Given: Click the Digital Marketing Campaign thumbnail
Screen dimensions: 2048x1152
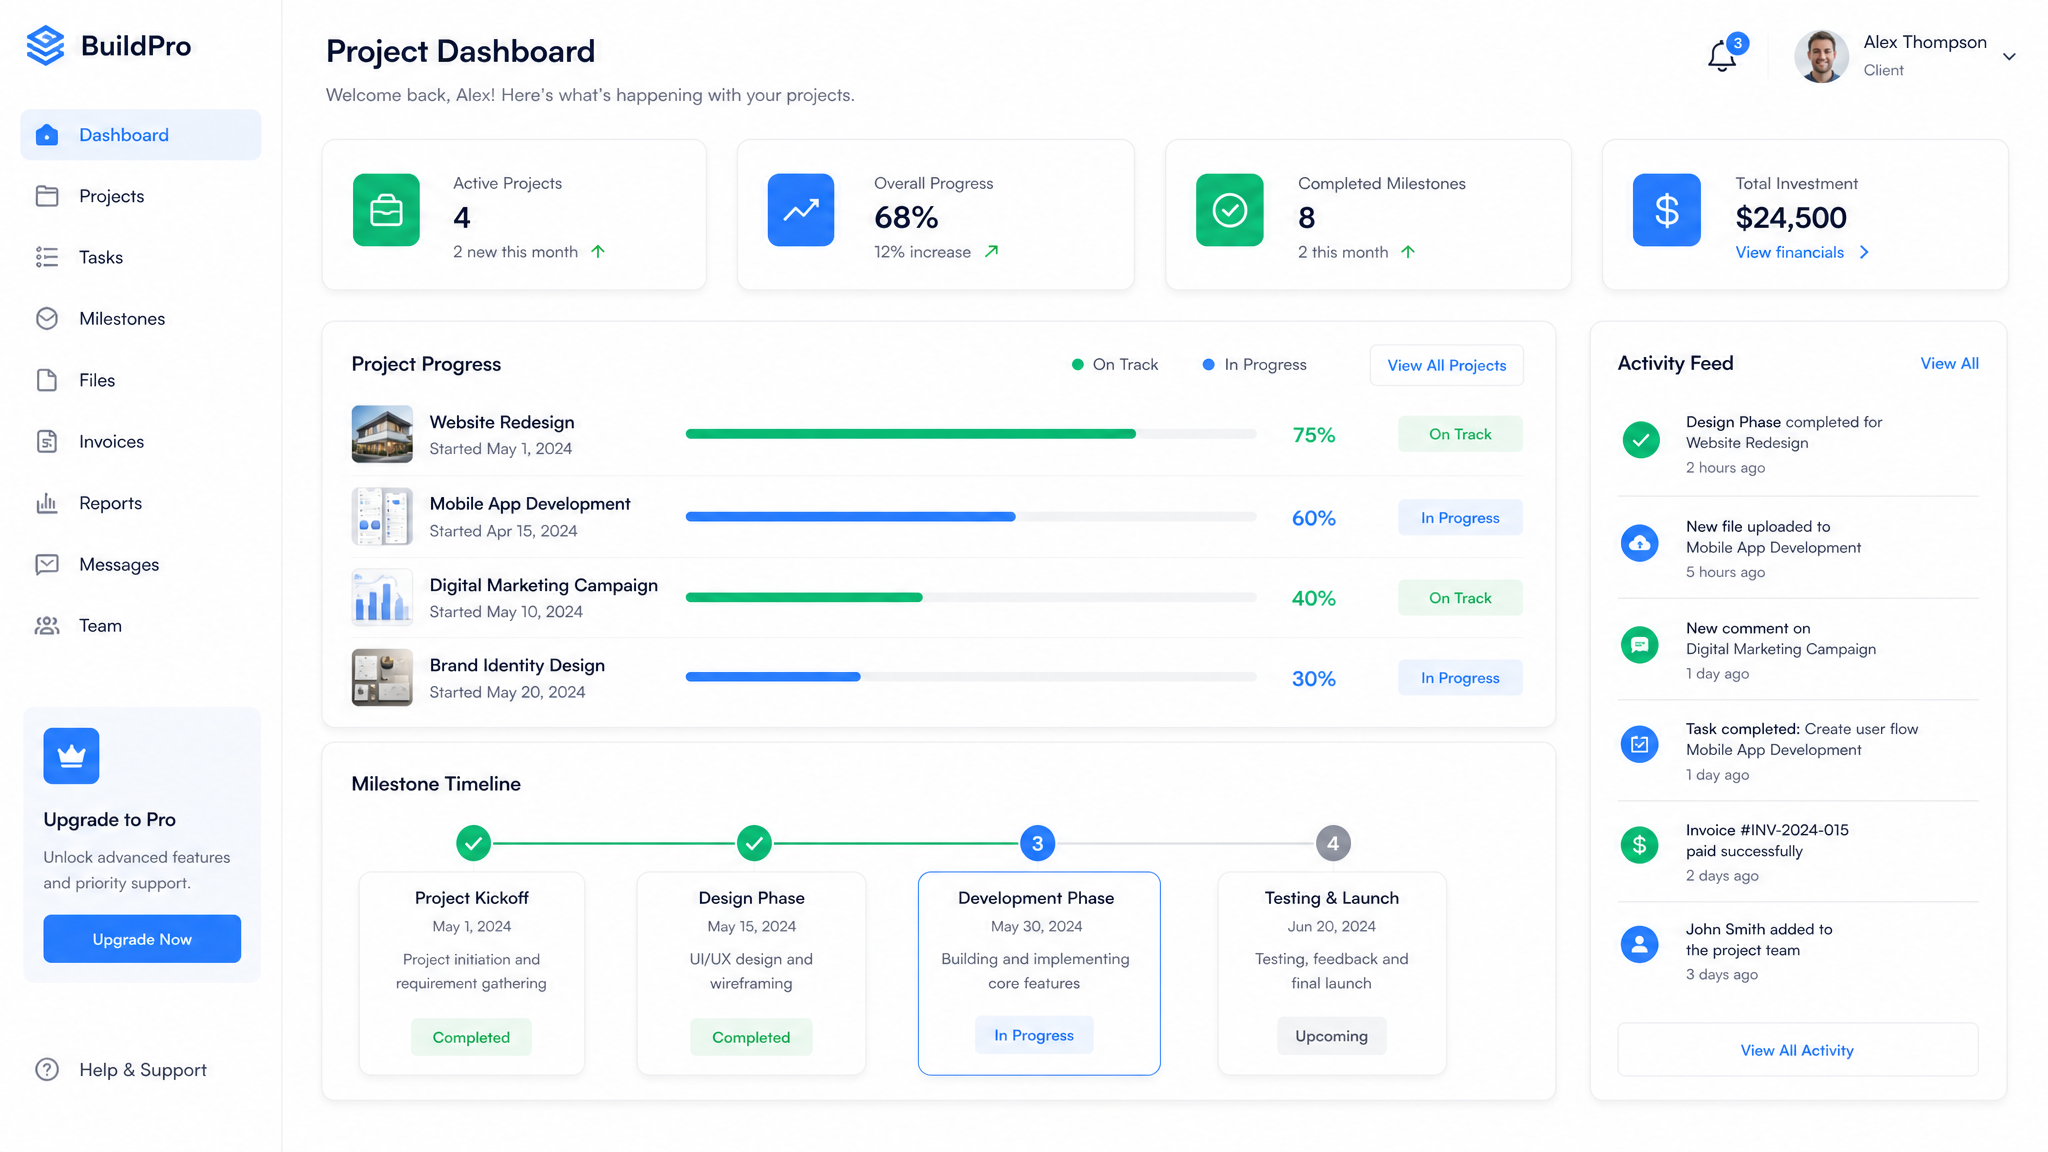Looking at the screenshot, I should (382, 597).
